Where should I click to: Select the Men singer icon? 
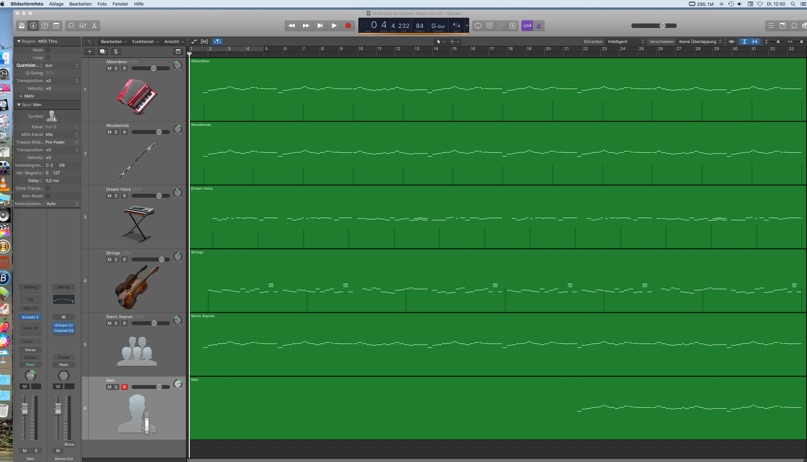click(137, 414)
